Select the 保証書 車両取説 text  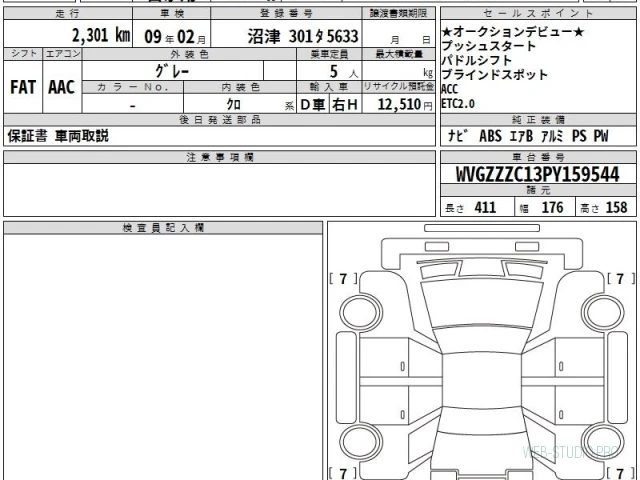click(x=58, y=136)
